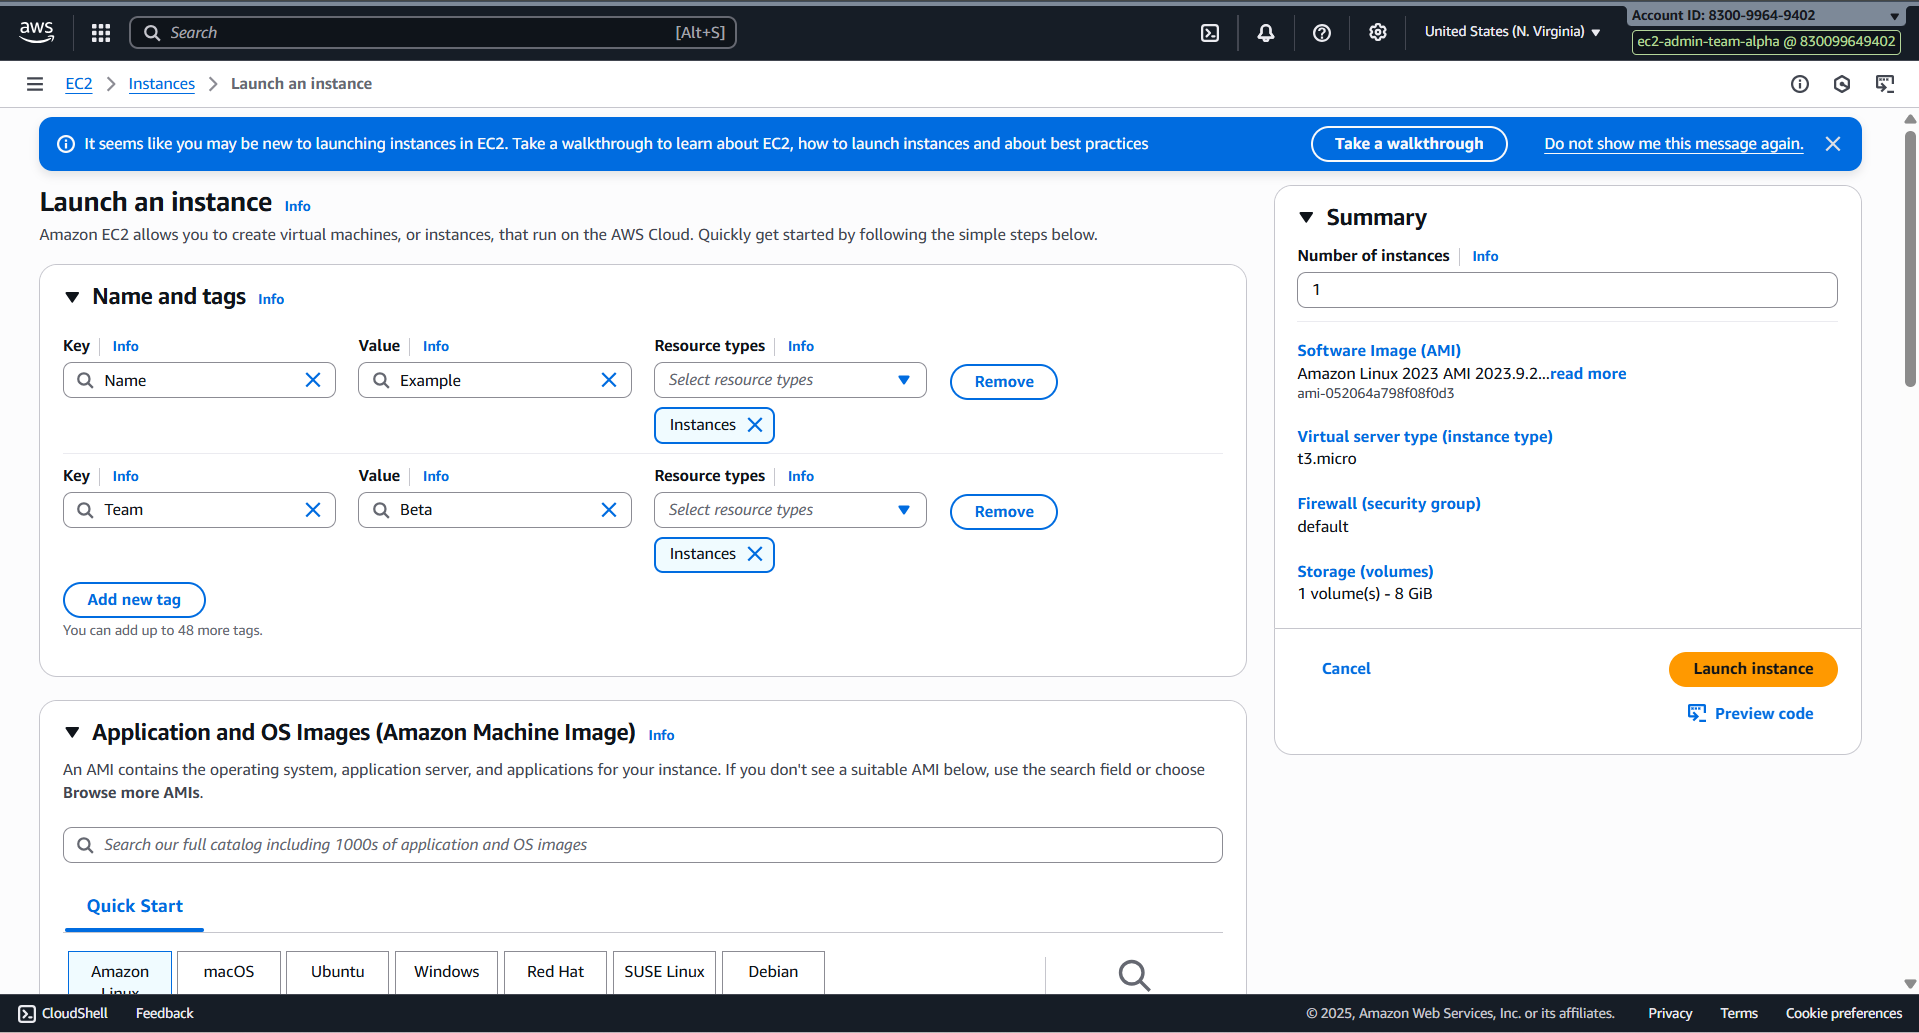Image resolution: width=1919 pixels, height=1033 pixels.
Task: Open the AWS services grid icon
Action: pyautogui.click(x=100, y=32)
